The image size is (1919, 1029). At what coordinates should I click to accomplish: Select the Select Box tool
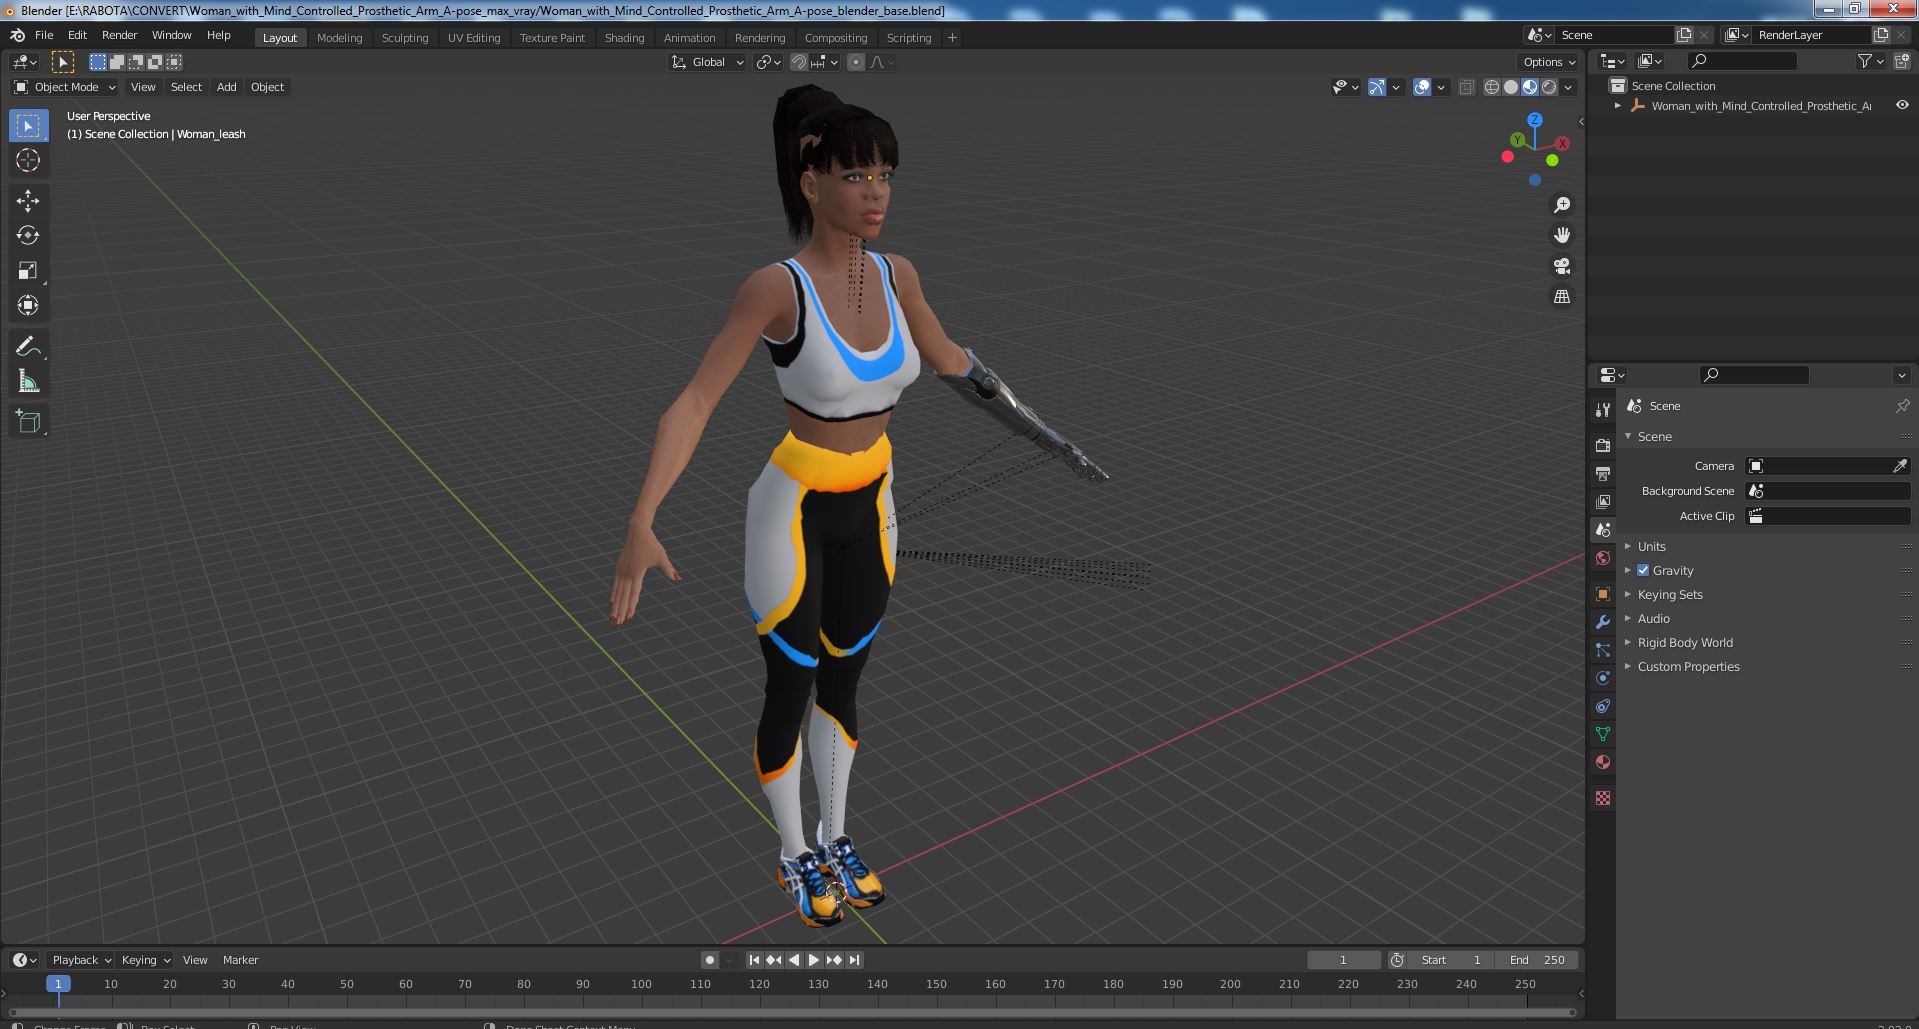[x=28, y=126]
